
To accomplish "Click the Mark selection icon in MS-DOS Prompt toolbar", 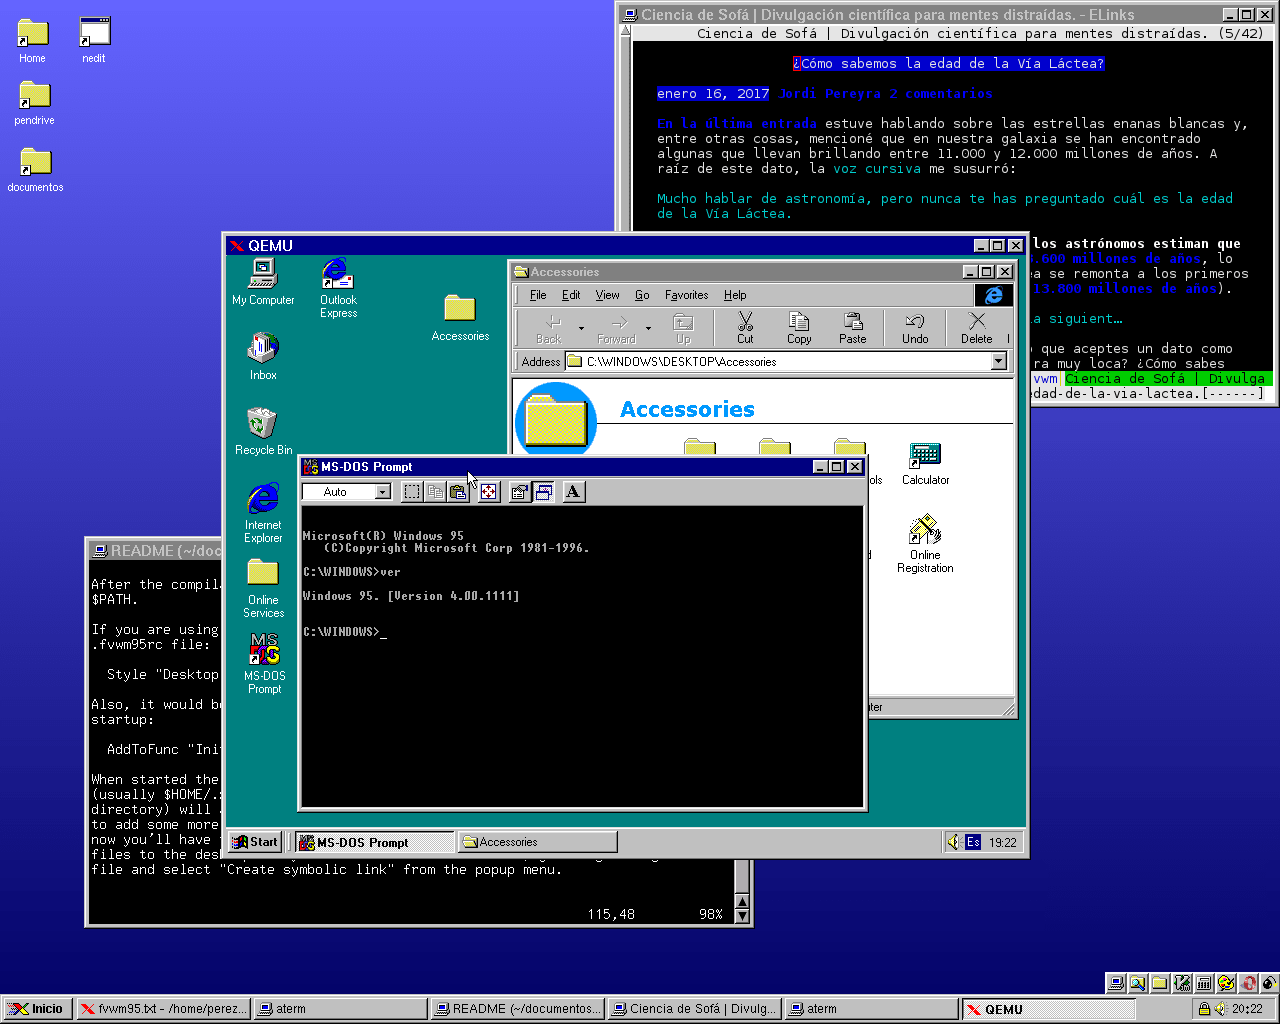I will (x=412, y=492).
